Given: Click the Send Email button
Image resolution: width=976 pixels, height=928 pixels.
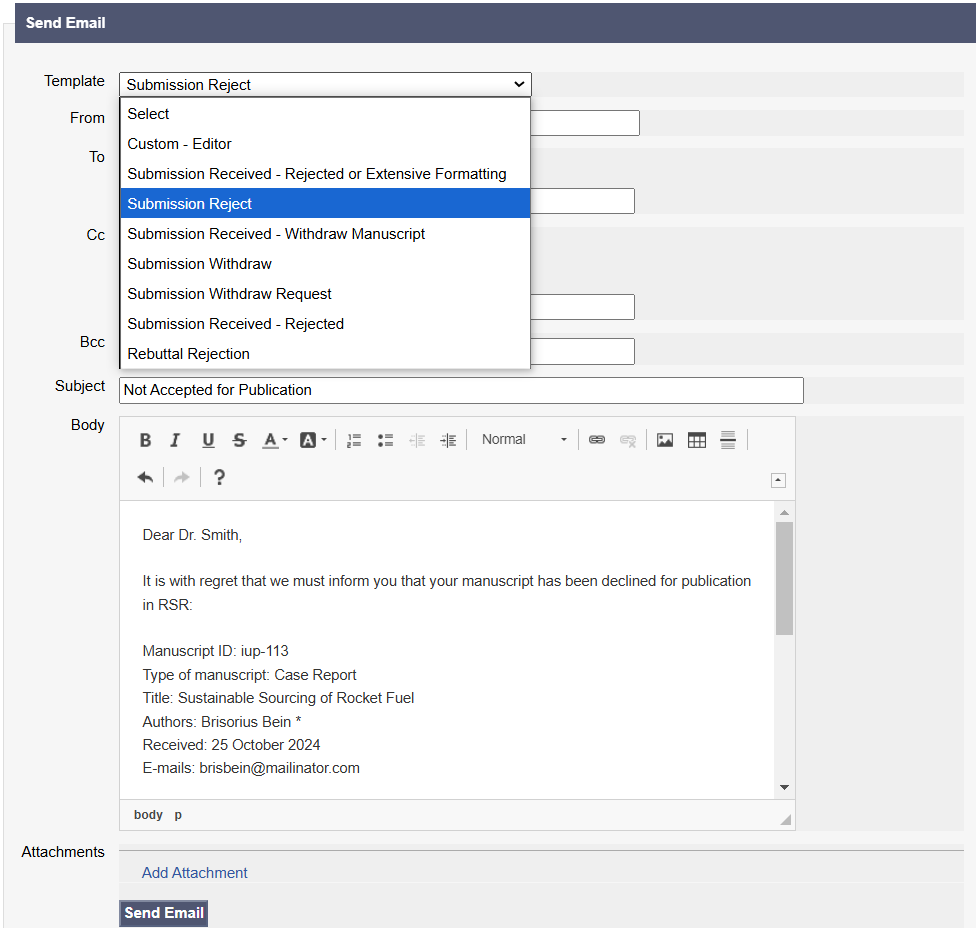Looking at the screenshot, I should tap(164, 913).
